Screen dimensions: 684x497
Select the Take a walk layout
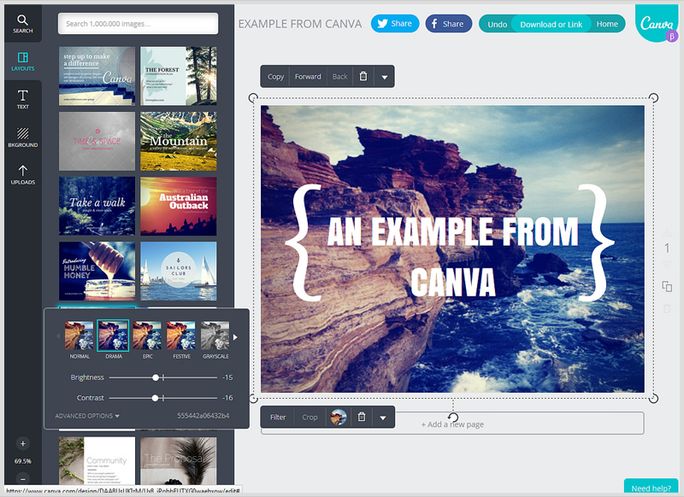coord(97,206)
